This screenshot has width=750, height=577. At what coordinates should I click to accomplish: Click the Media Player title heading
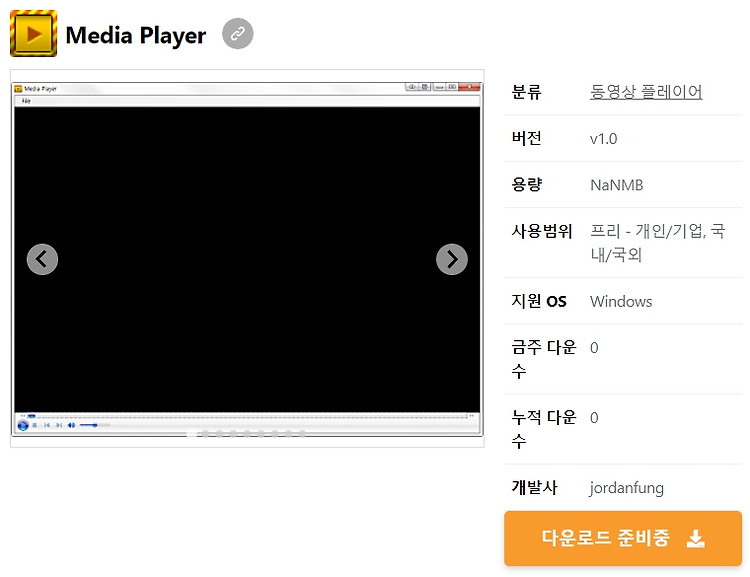coord(136,35)
